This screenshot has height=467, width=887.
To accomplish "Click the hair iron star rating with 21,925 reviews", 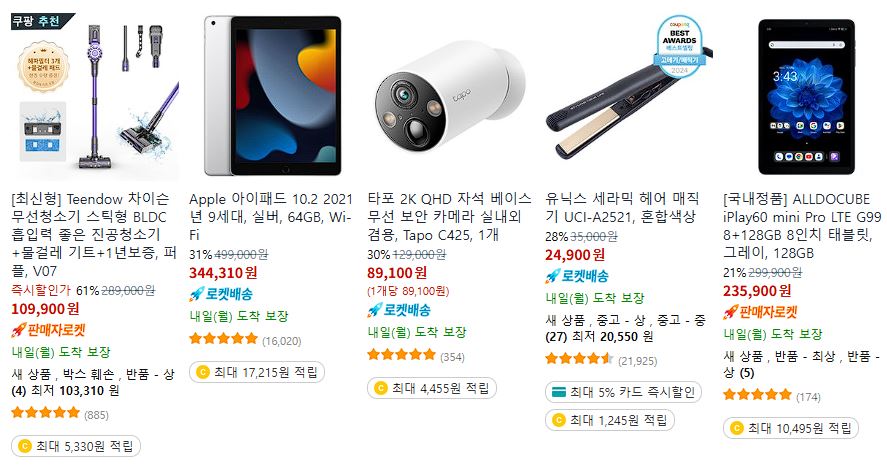I will (x=579, y=358).
